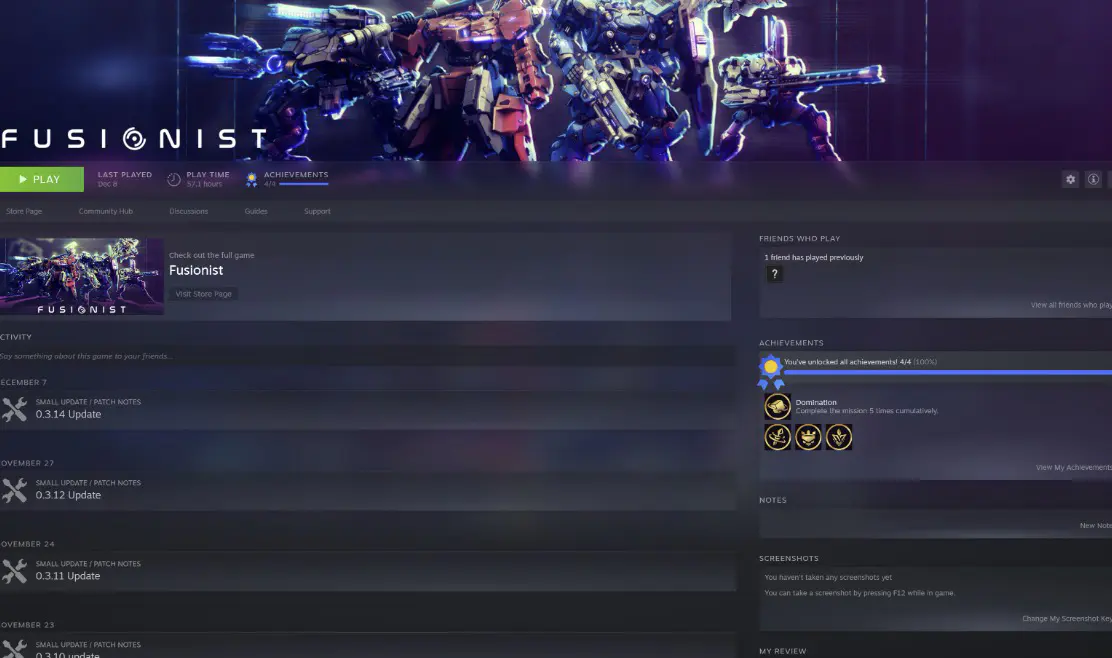The image size is (1112, 658).
Task: Open the Domination achievement icon
Action: tap(777, 406)
